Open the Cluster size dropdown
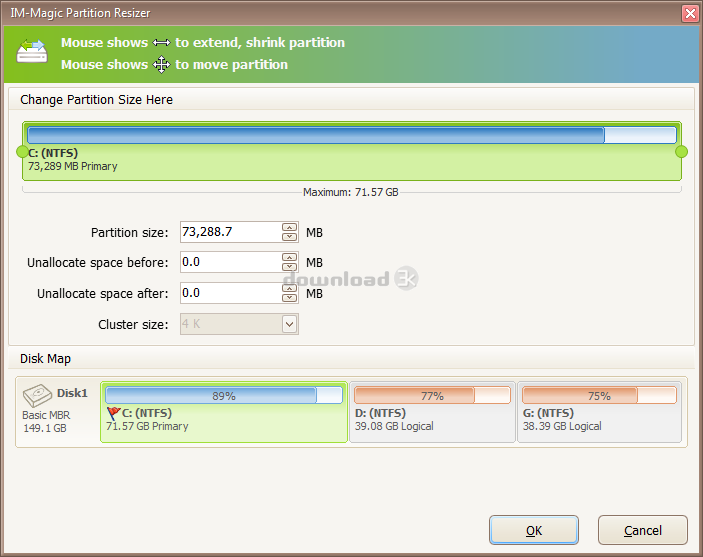The width and height of the screenshot is (703, 557). pyautogui.click(x=290, y=324)
